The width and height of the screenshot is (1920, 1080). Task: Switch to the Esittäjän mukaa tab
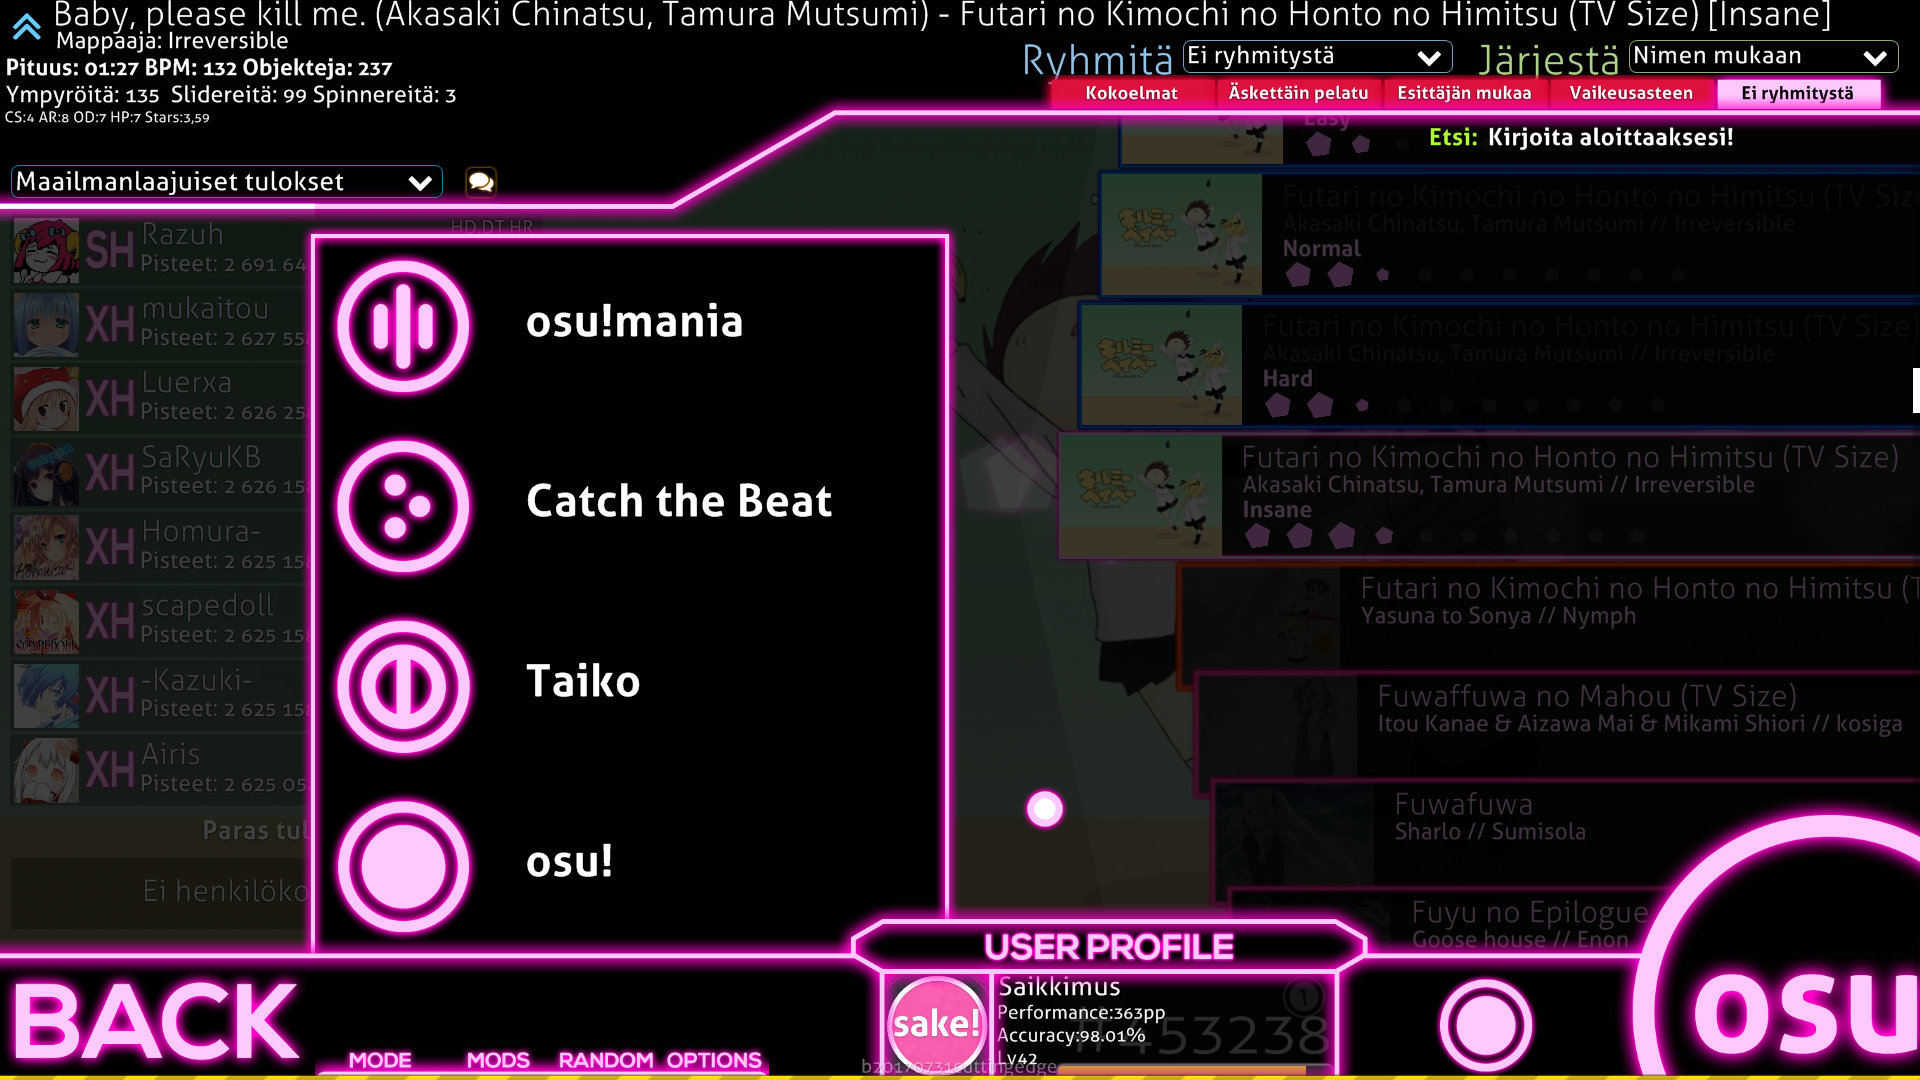click(x=1464, y=93)
